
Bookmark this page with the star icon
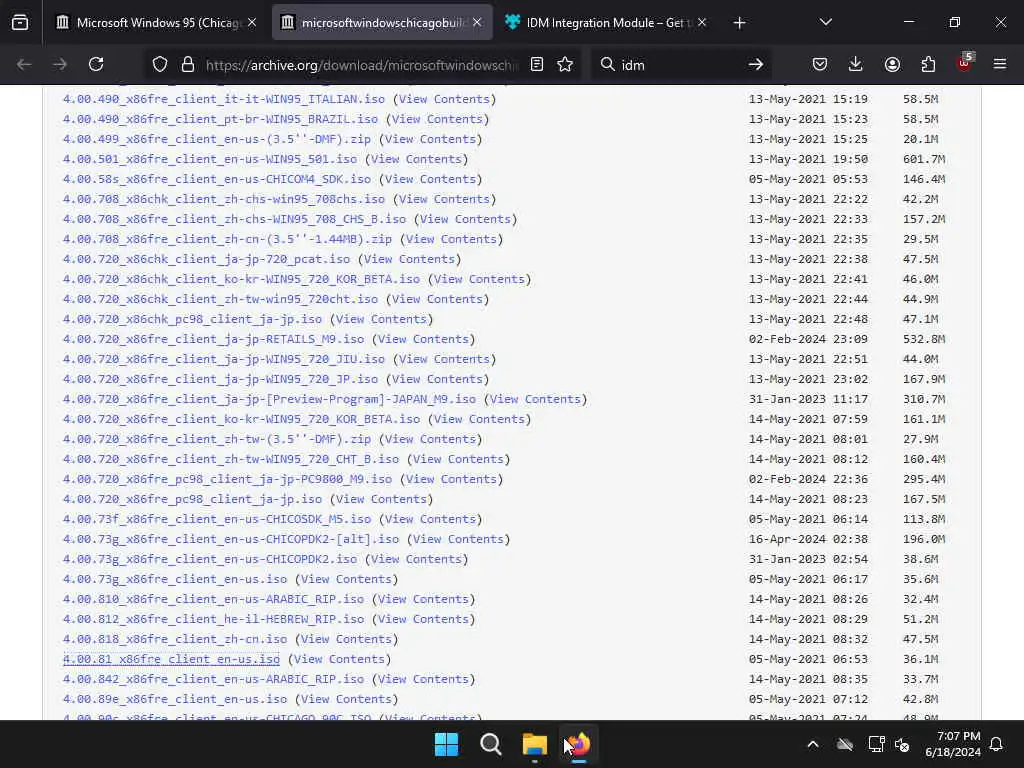565,64
